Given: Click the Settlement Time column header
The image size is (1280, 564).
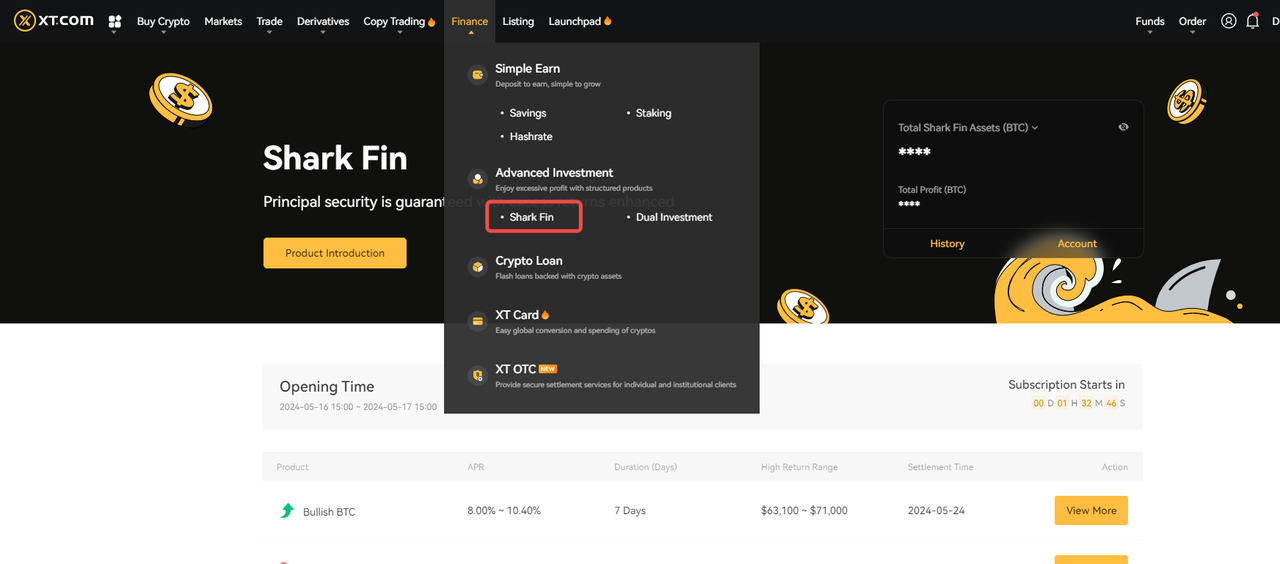Looking at the screenshot, I should coord(940,467).
